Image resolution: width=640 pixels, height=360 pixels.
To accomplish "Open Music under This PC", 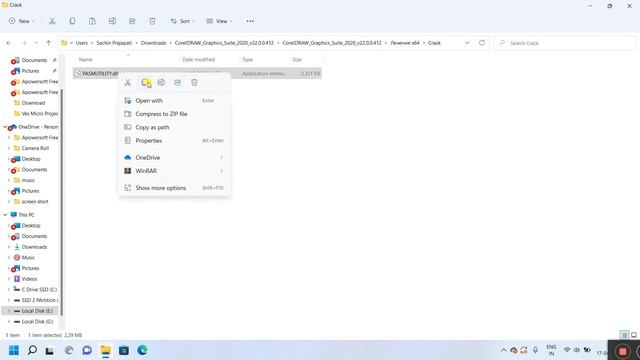I will coord(28,258).
